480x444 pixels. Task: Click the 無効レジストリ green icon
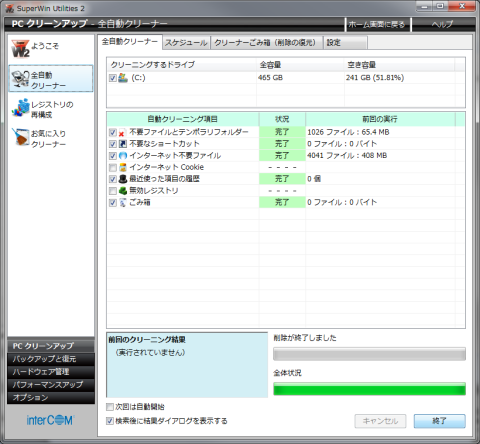(x=122, y=191)
